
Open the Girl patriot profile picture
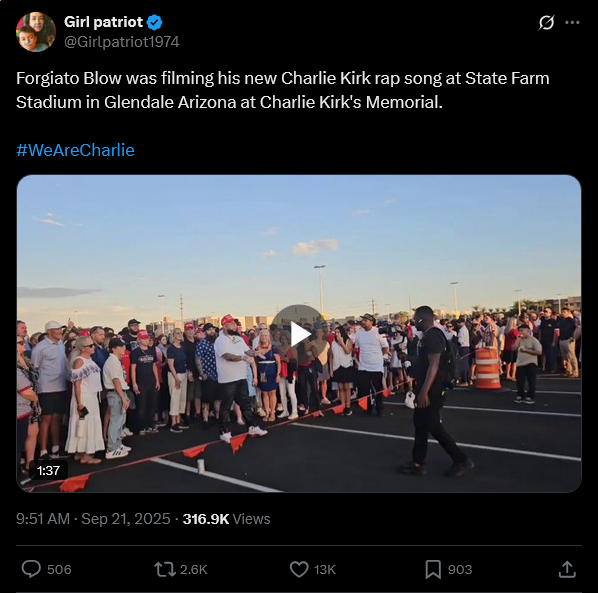(x=36, y=32)
